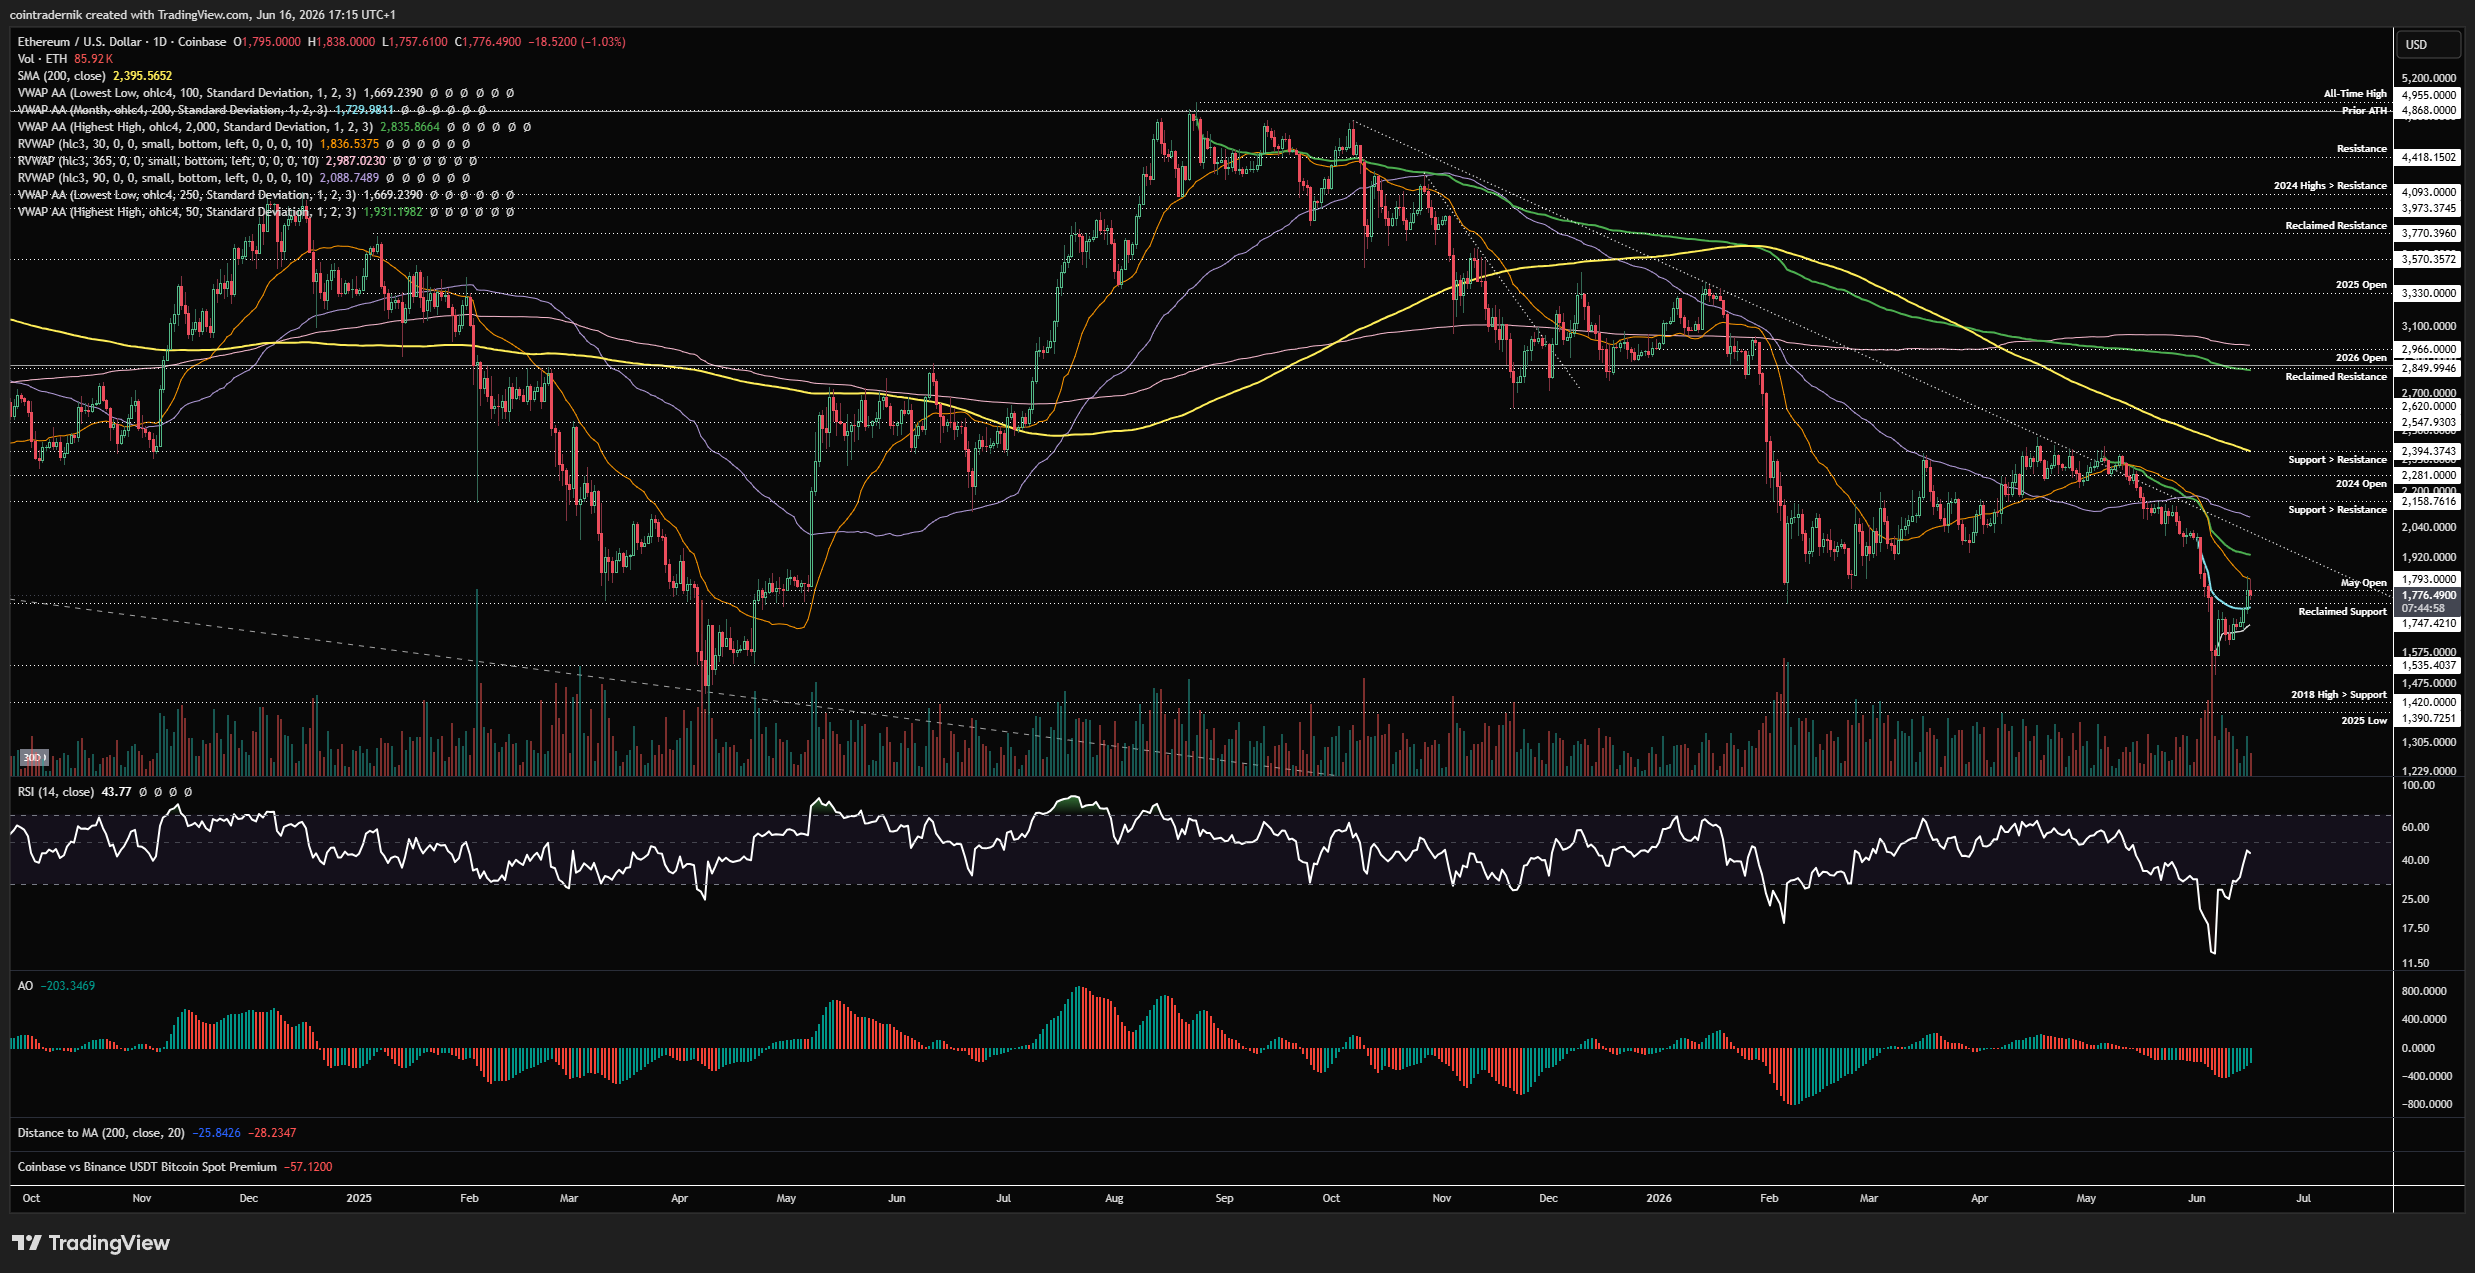Click the VWAP AA Lowest Low 100 legend
2475x1273 pixels.
coord(186,93)
